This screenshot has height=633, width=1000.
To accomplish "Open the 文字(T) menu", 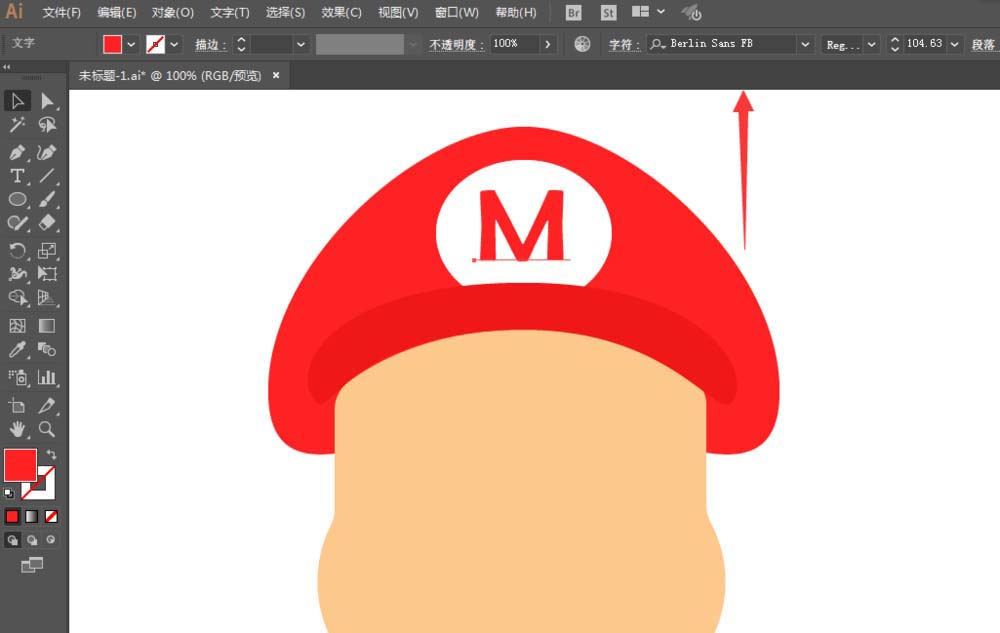I will (230, 12).
